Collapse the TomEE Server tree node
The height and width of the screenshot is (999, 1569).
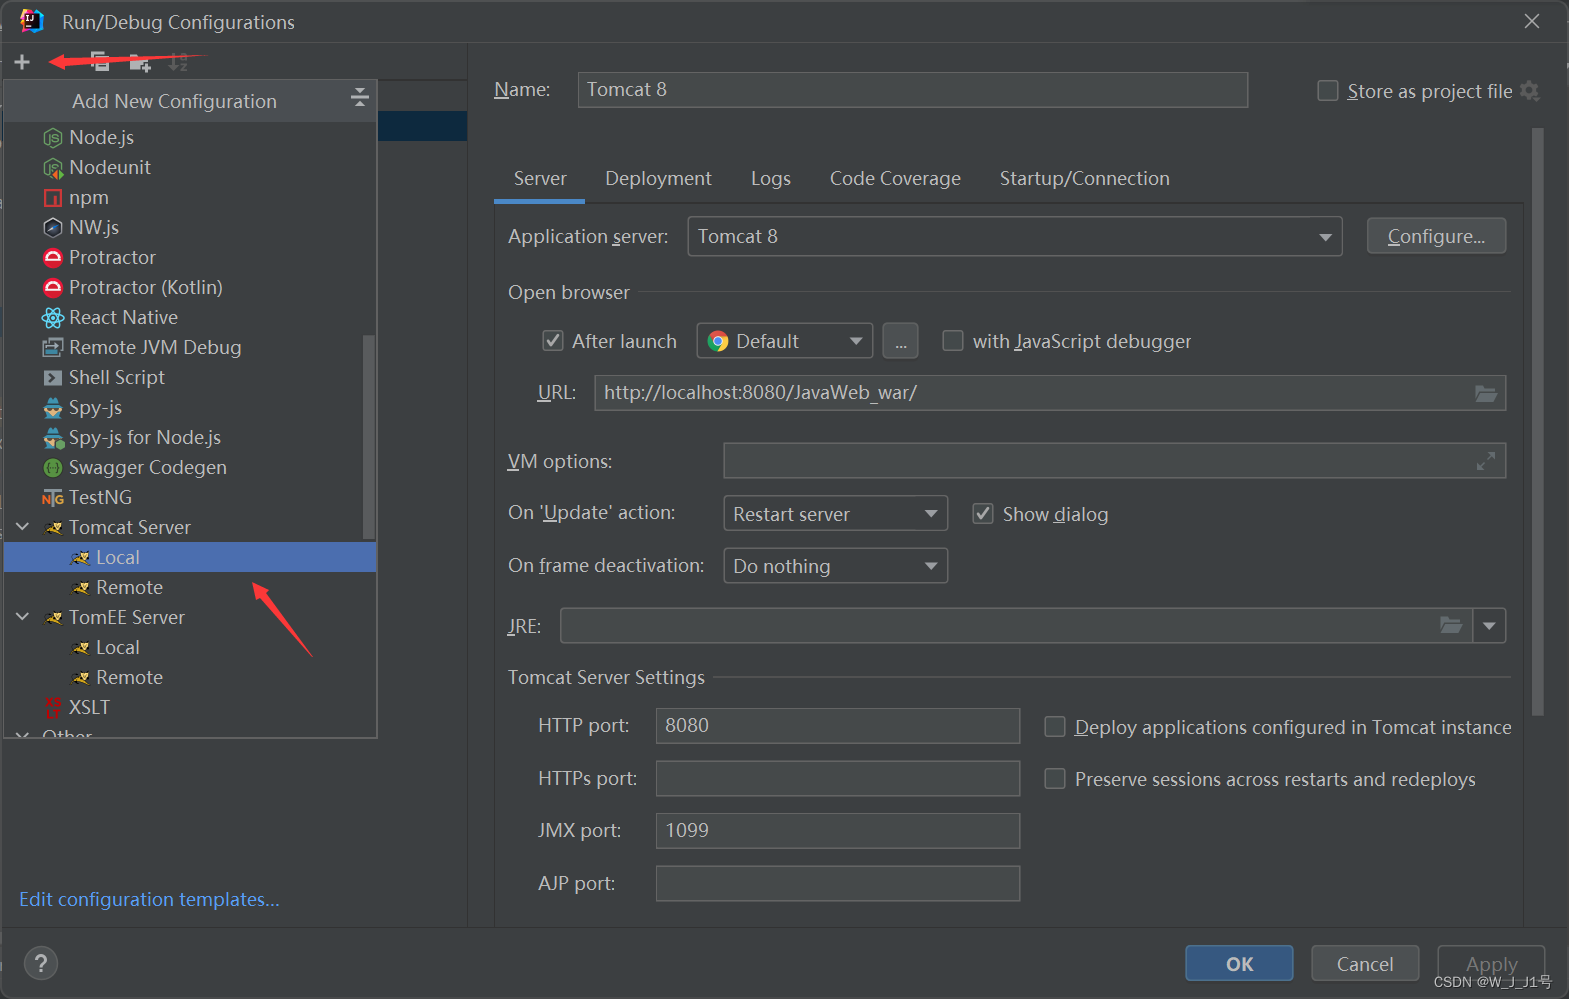(x=23, y=617)
